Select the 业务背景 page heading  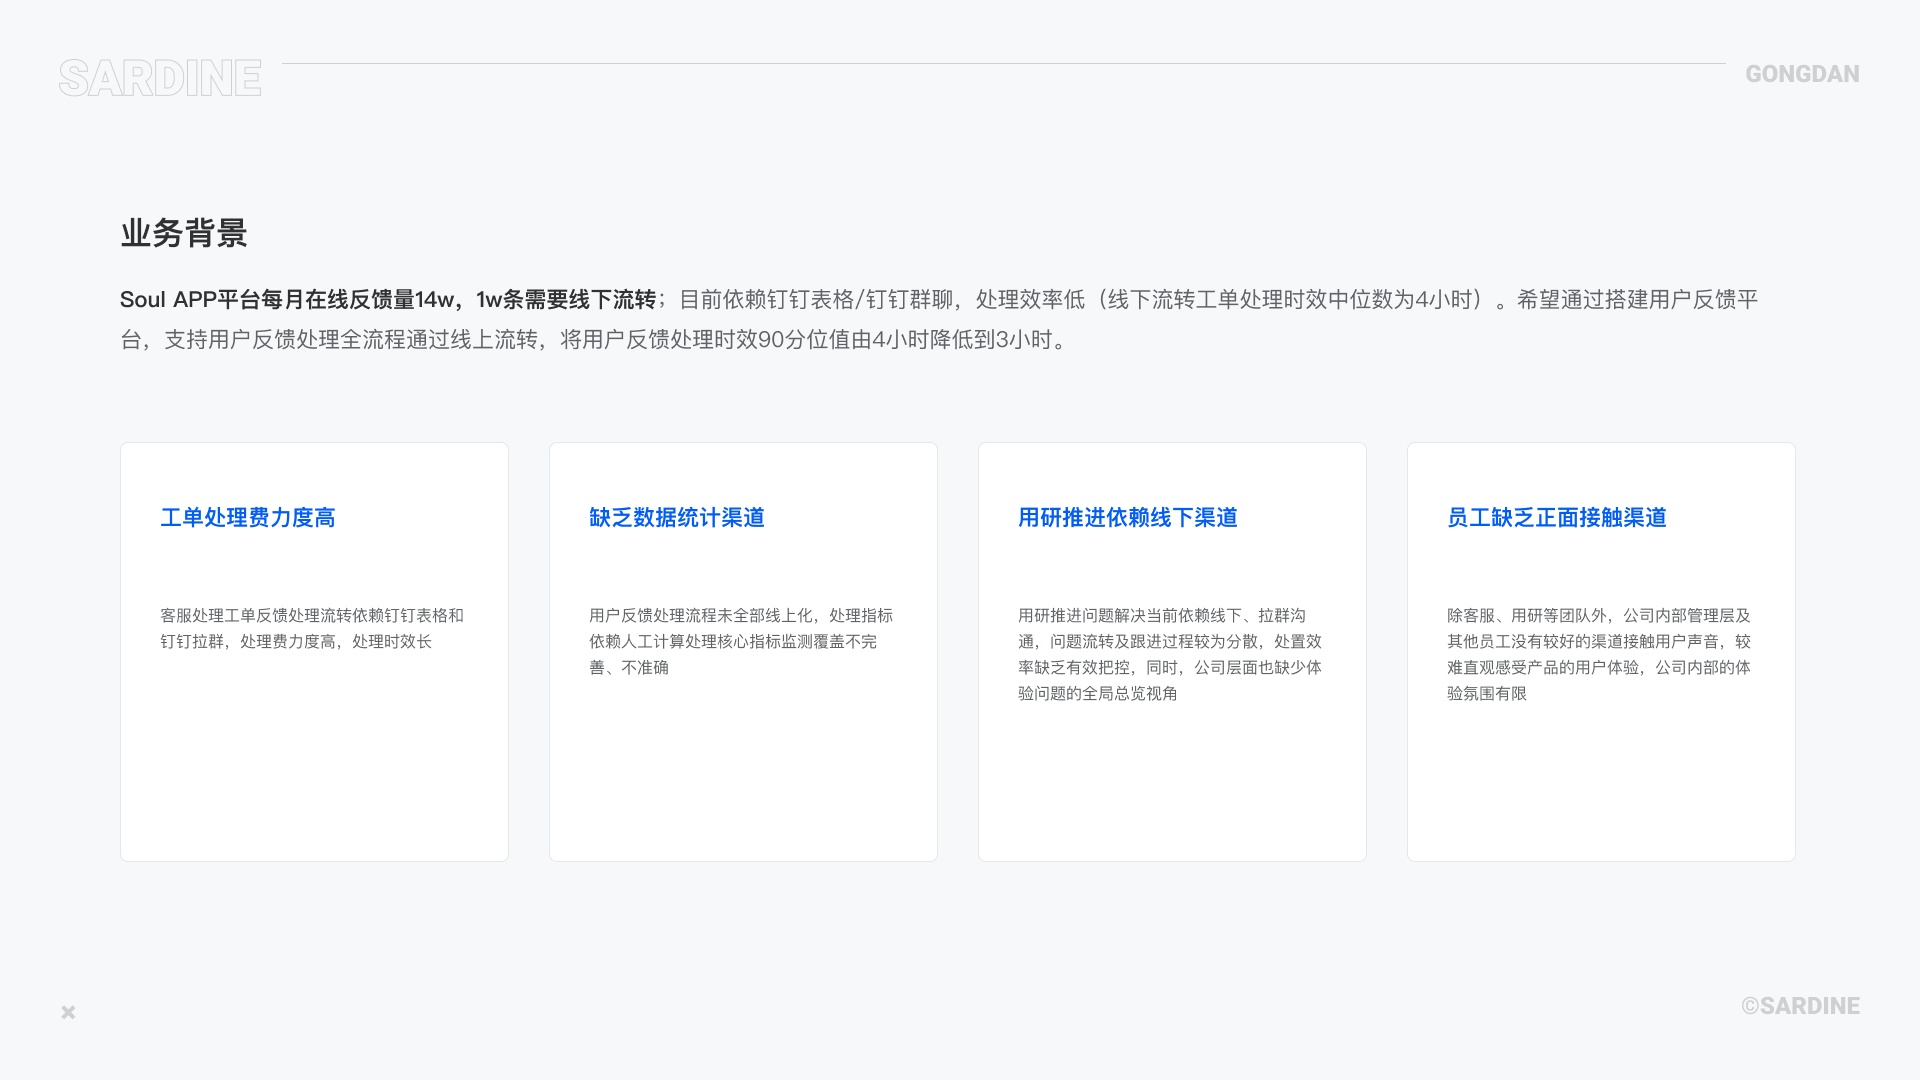[x=184, y=233]
